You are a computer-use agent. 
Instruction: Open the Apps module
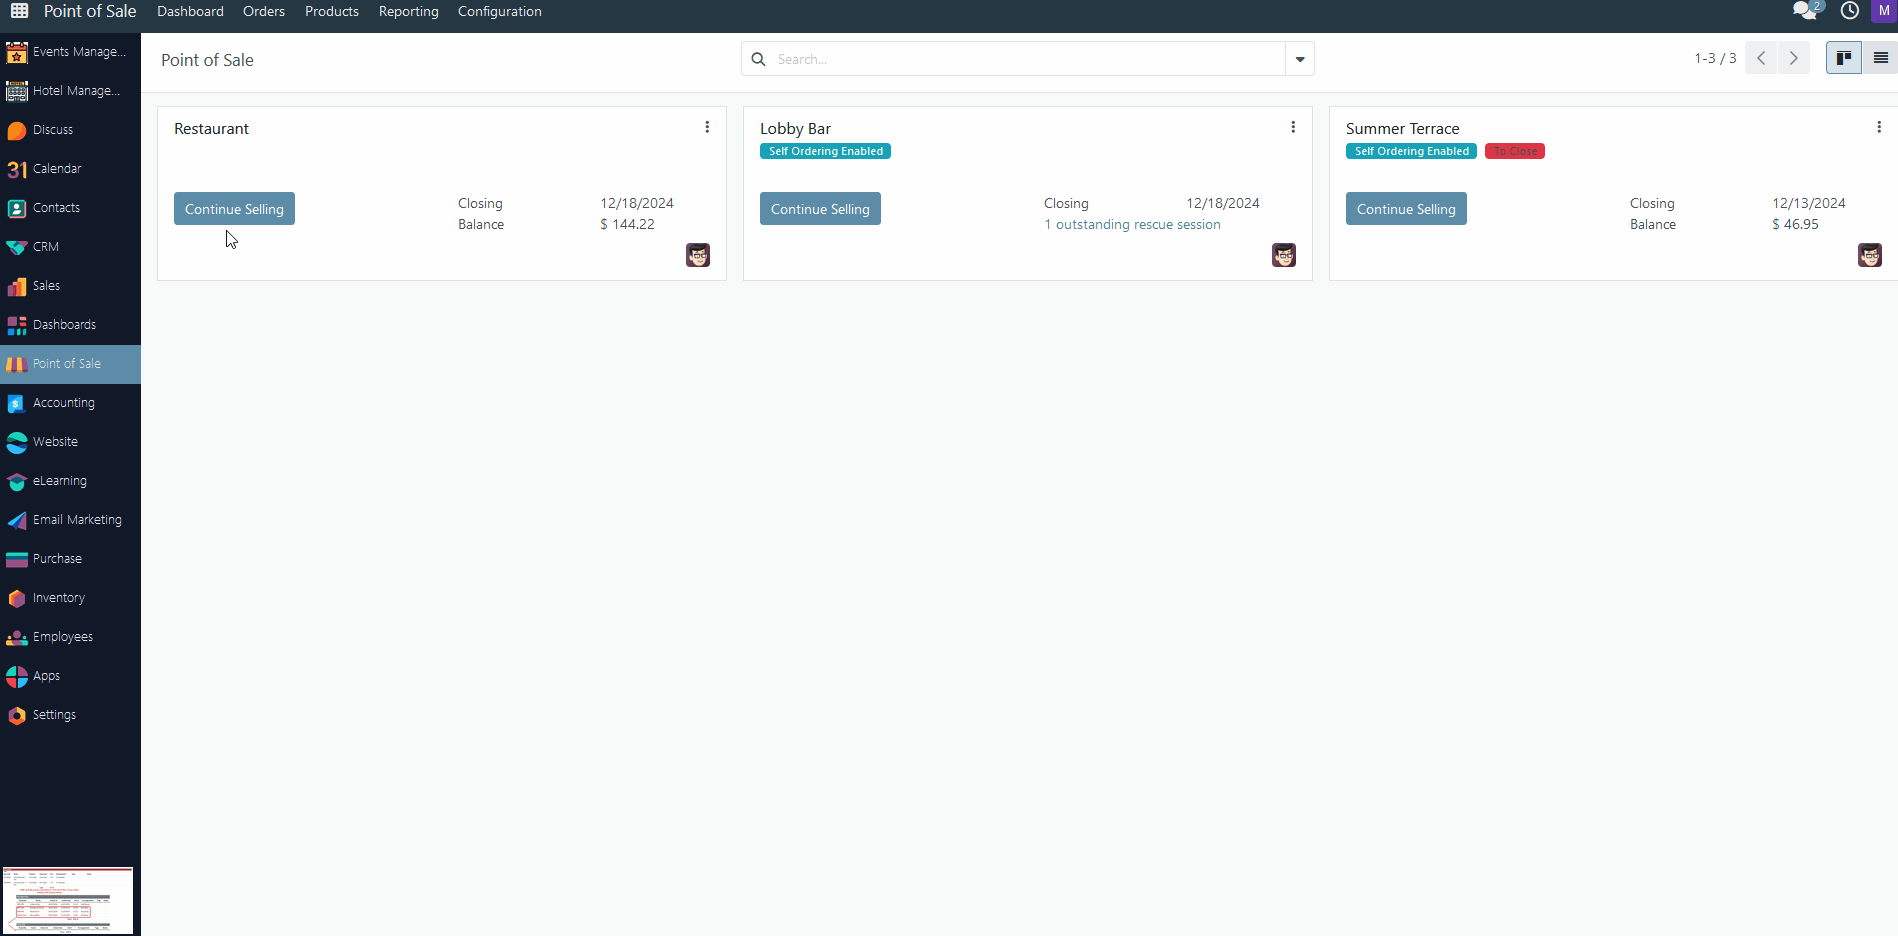coord(70,676)
